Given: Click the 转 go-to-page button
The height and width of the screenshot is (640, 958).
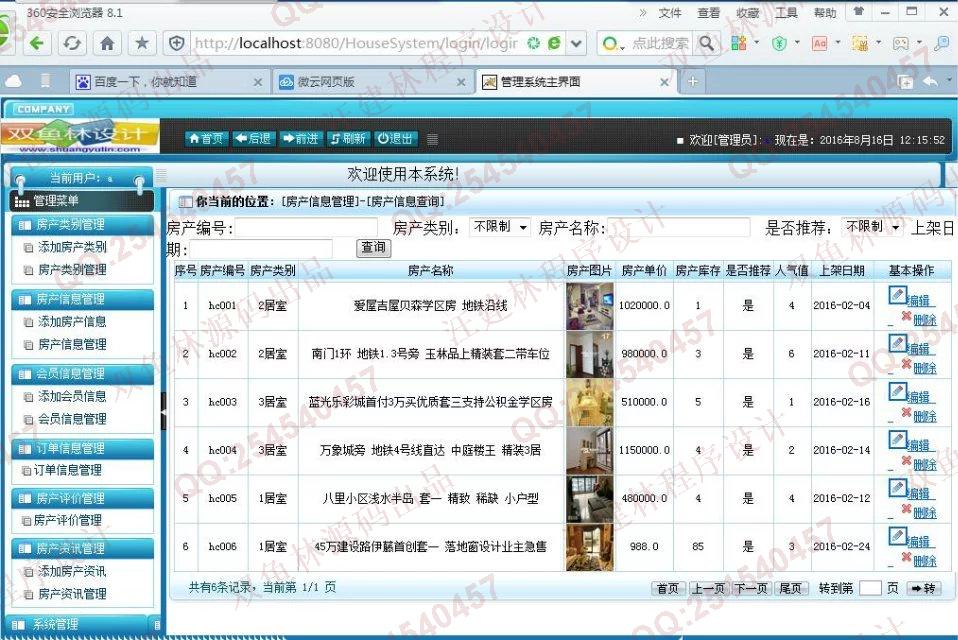Looking at the screenshot, I should (x=923, y=588).
